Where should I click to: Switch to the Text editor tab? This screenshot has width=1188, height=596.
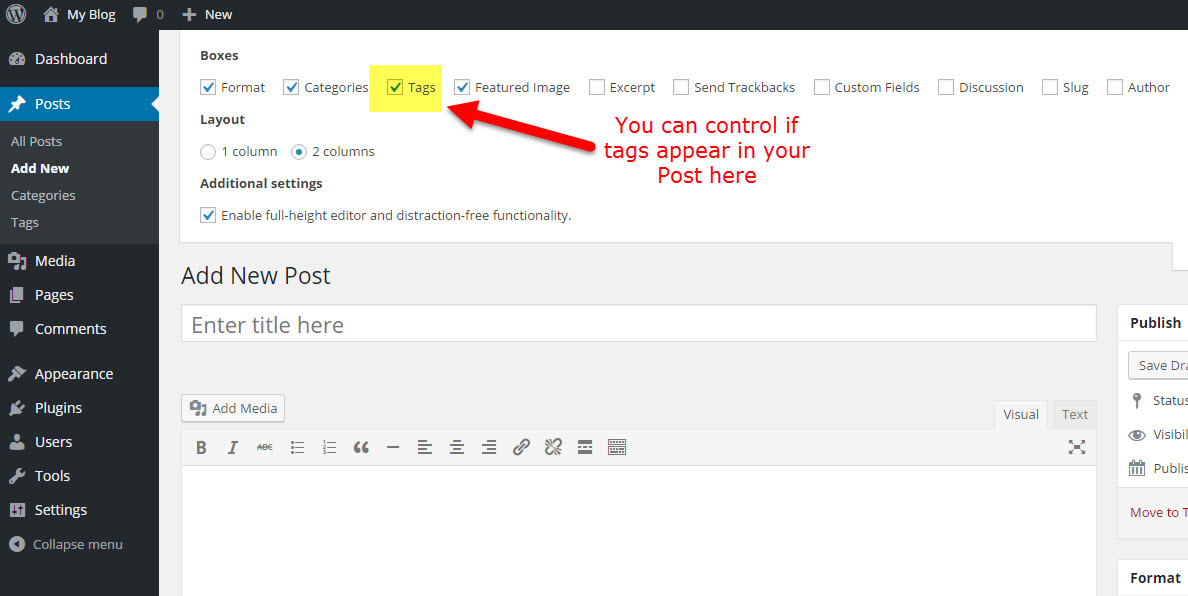[1075, 414]
